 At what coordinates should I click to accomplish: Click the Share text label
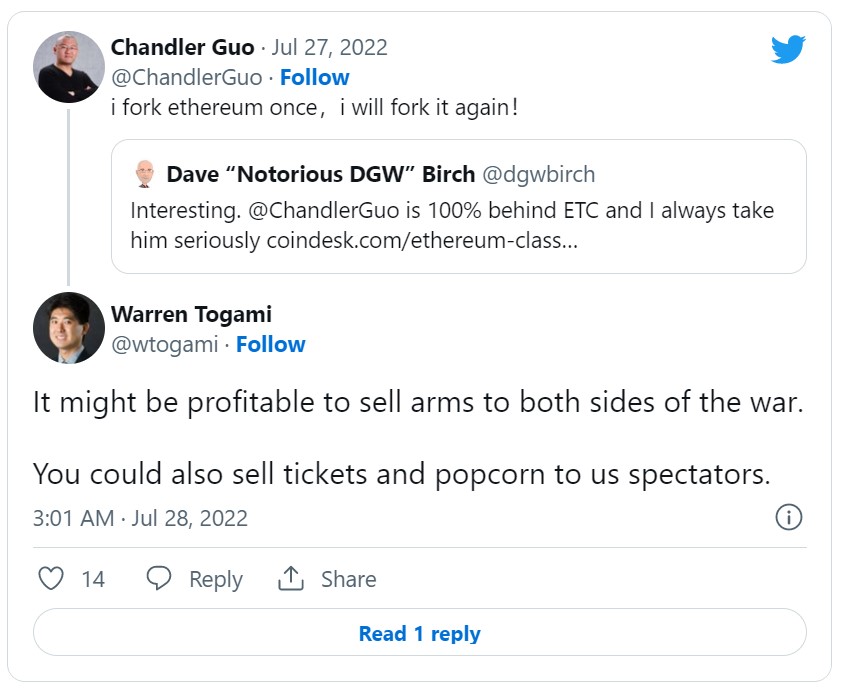[x=348, y=579]
